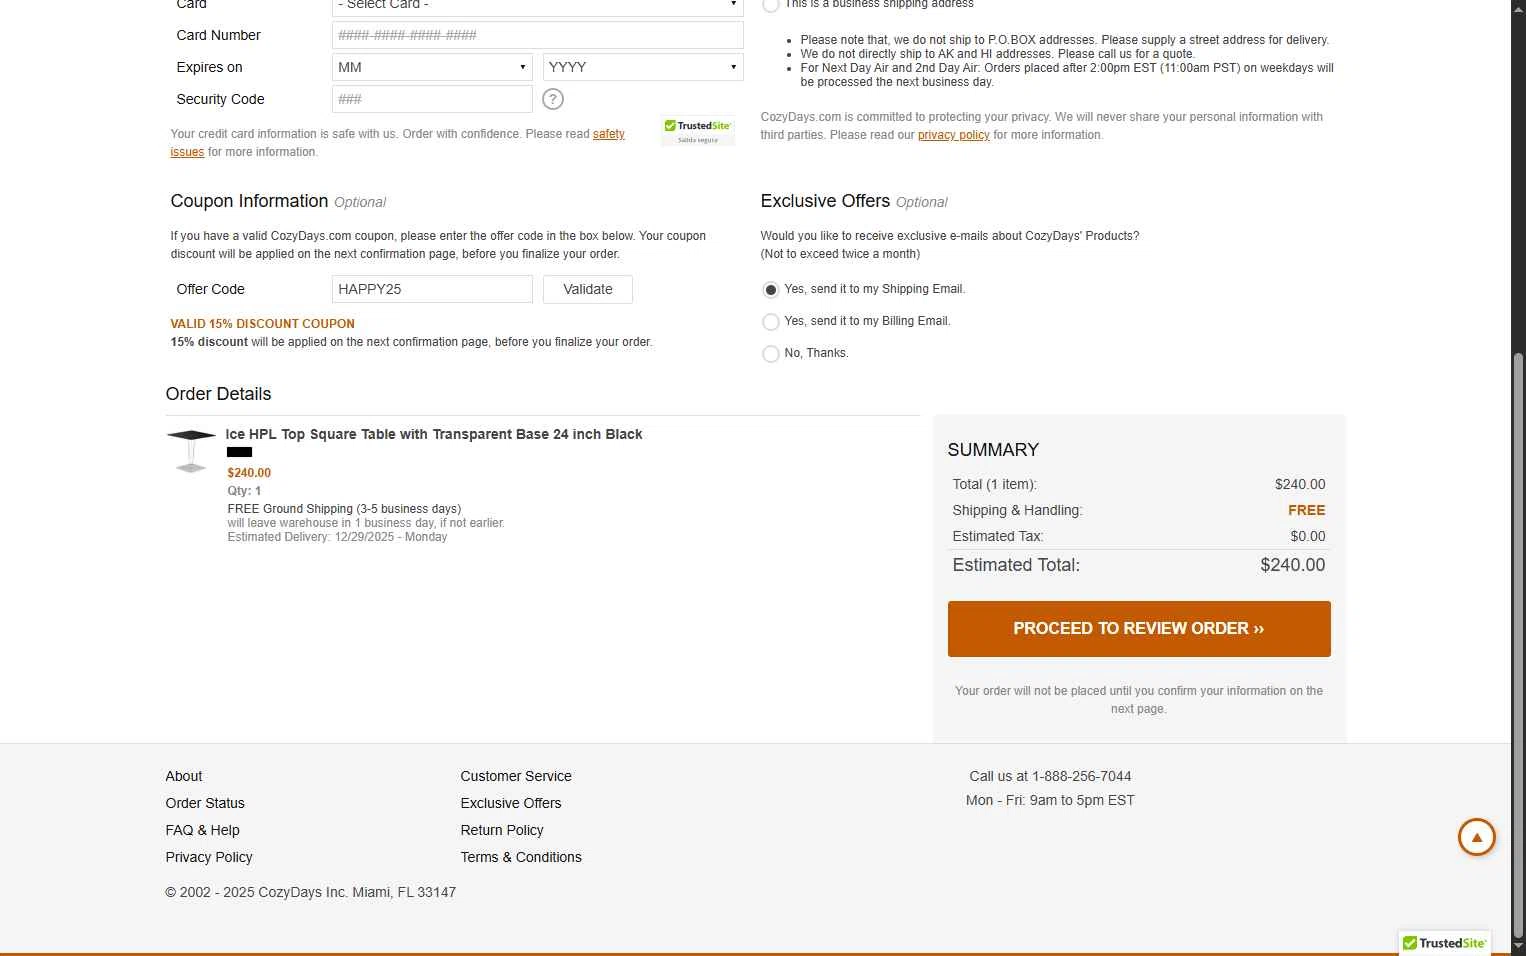Click the scroll-to-top arrow circle icon

(1476, 837)
